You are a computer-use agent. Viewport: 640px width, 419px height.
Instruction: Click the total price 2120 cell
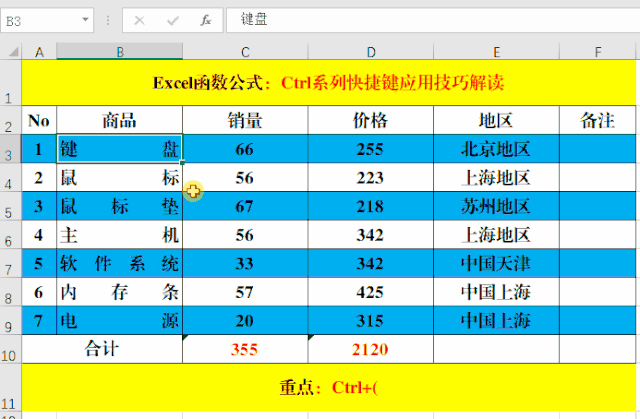point(371,349)
